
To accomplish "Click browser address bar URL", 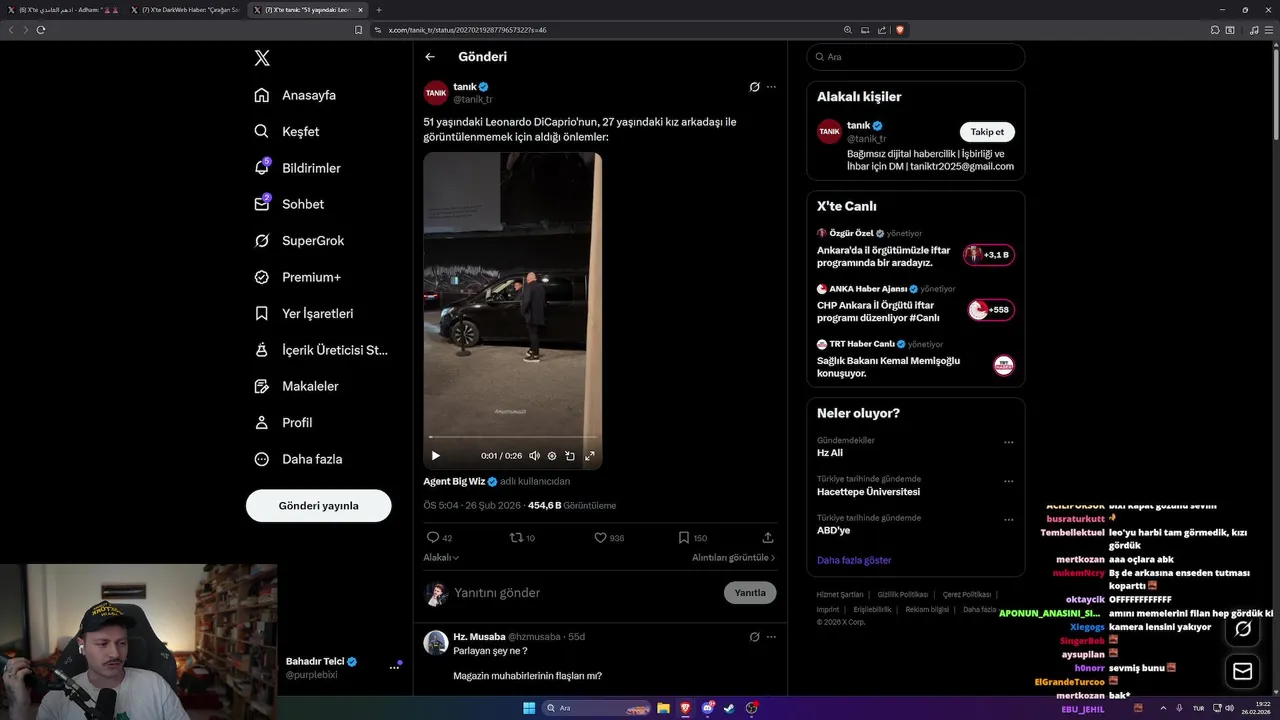I will pos(467,30).
